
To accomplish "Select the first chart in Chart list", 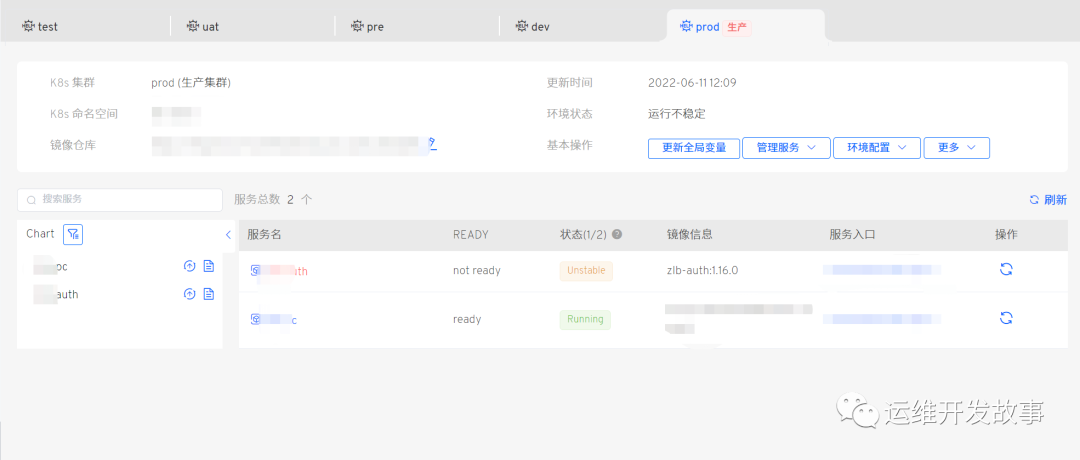I will click(50, 266).
